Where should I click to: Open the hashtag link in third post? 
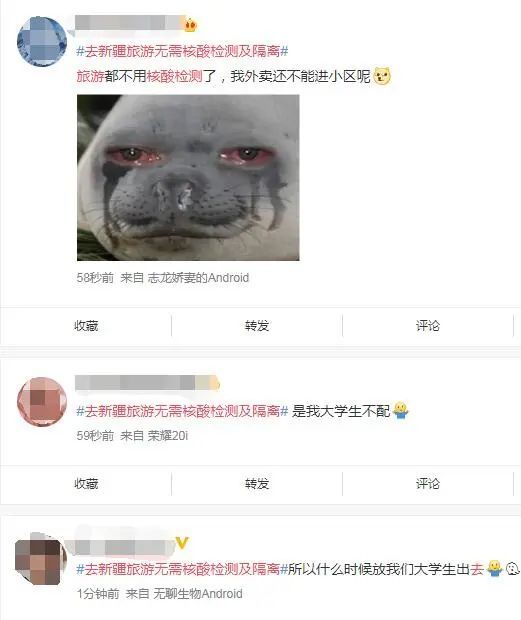pos(182,569)
